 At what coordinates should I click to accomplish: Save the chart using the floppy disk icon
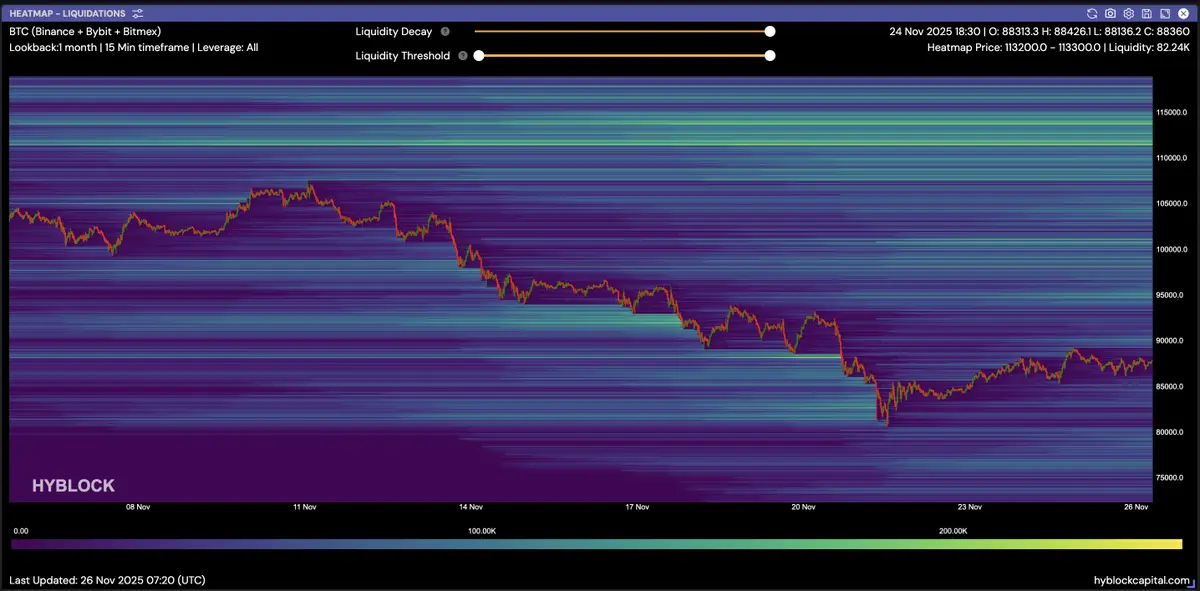pos(1146,14)
